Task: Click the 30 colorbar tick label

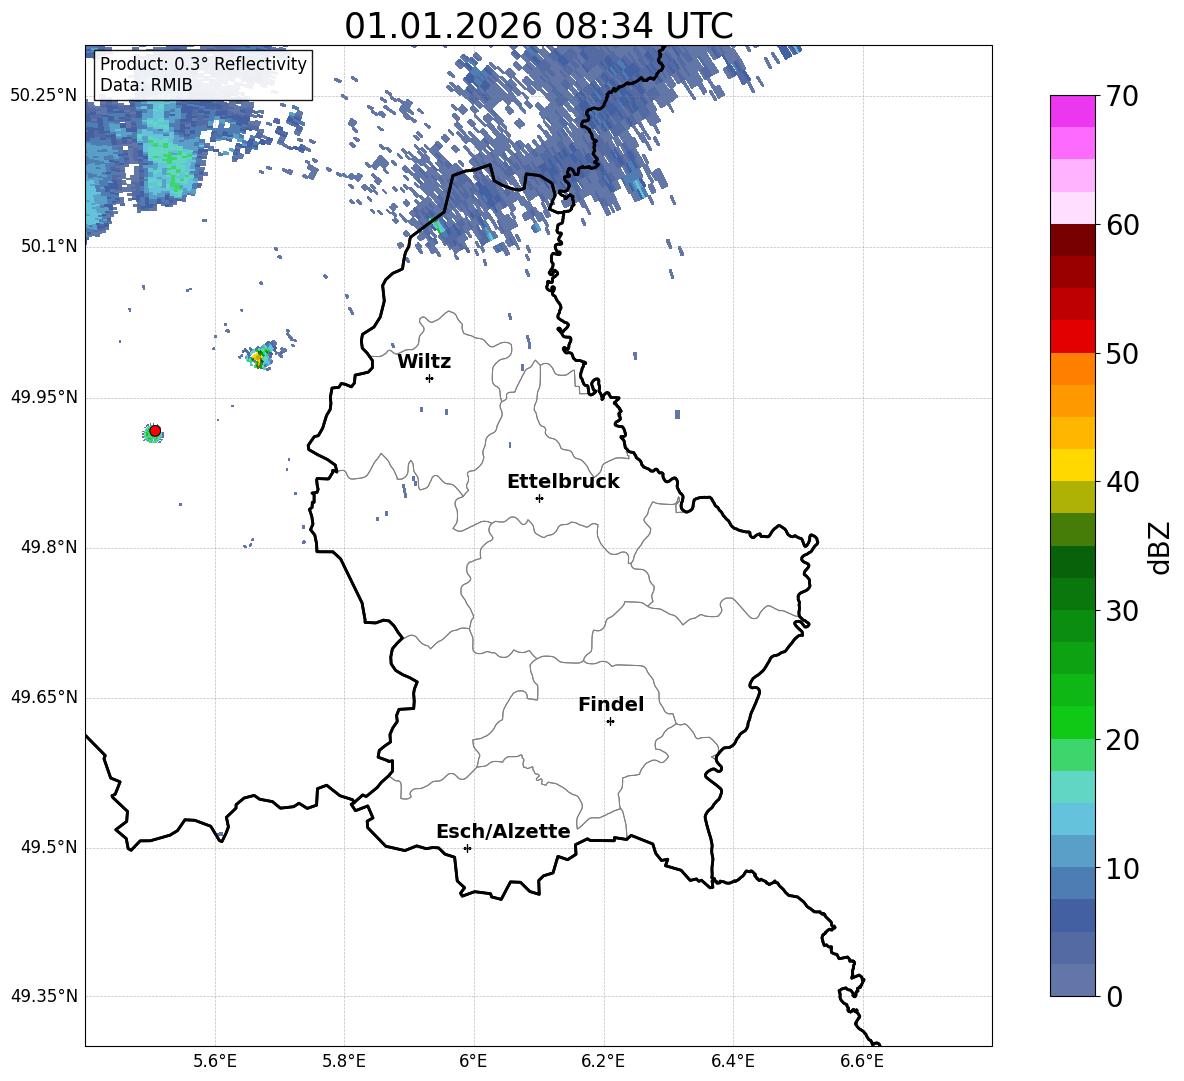Action: (x=1122, y=611)
